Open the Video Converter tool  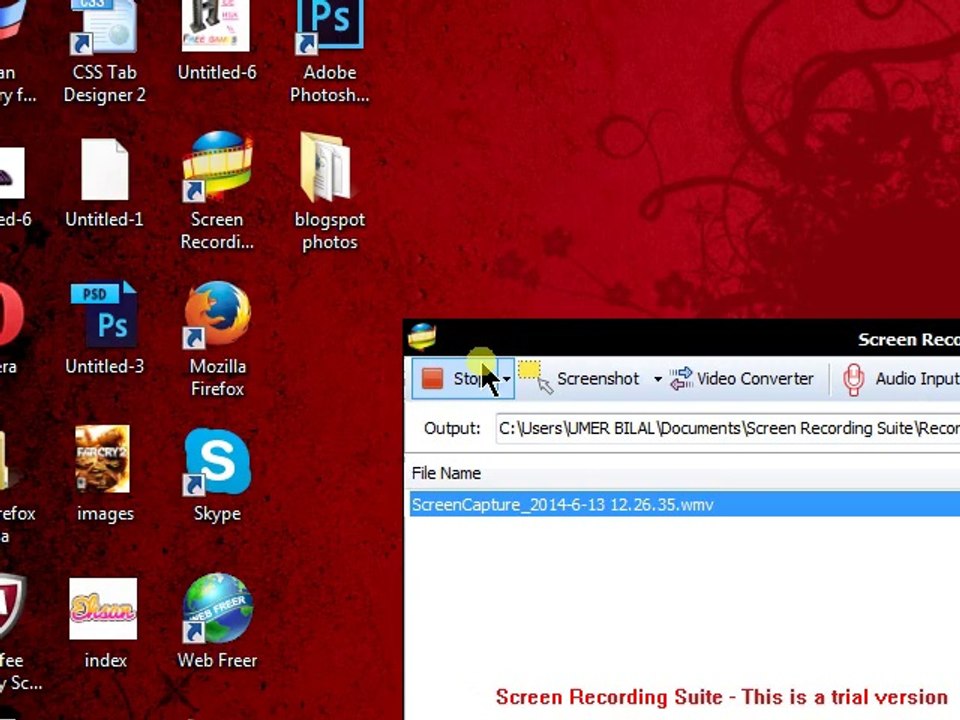(741, 379)
